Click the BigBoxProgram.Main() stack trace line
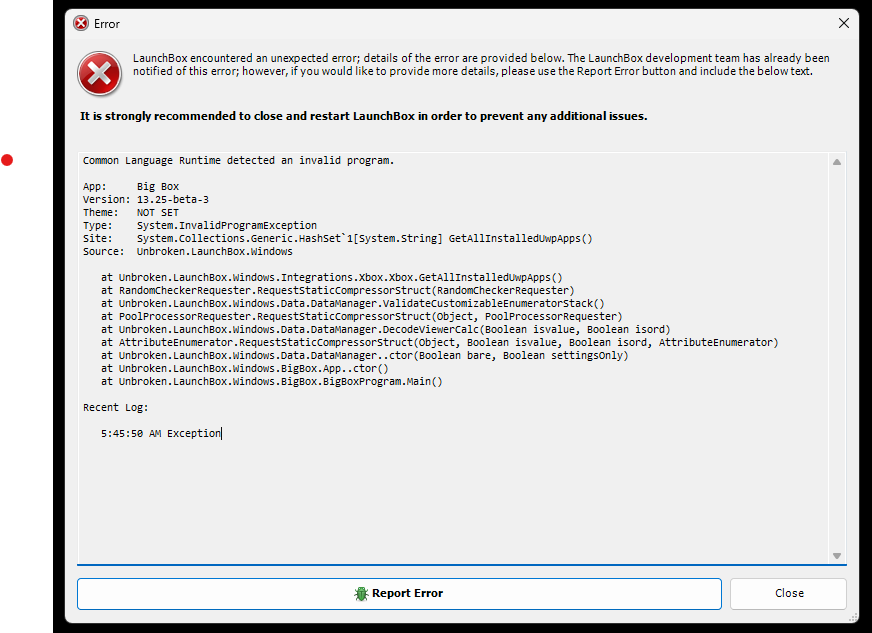 pos(270,381)
